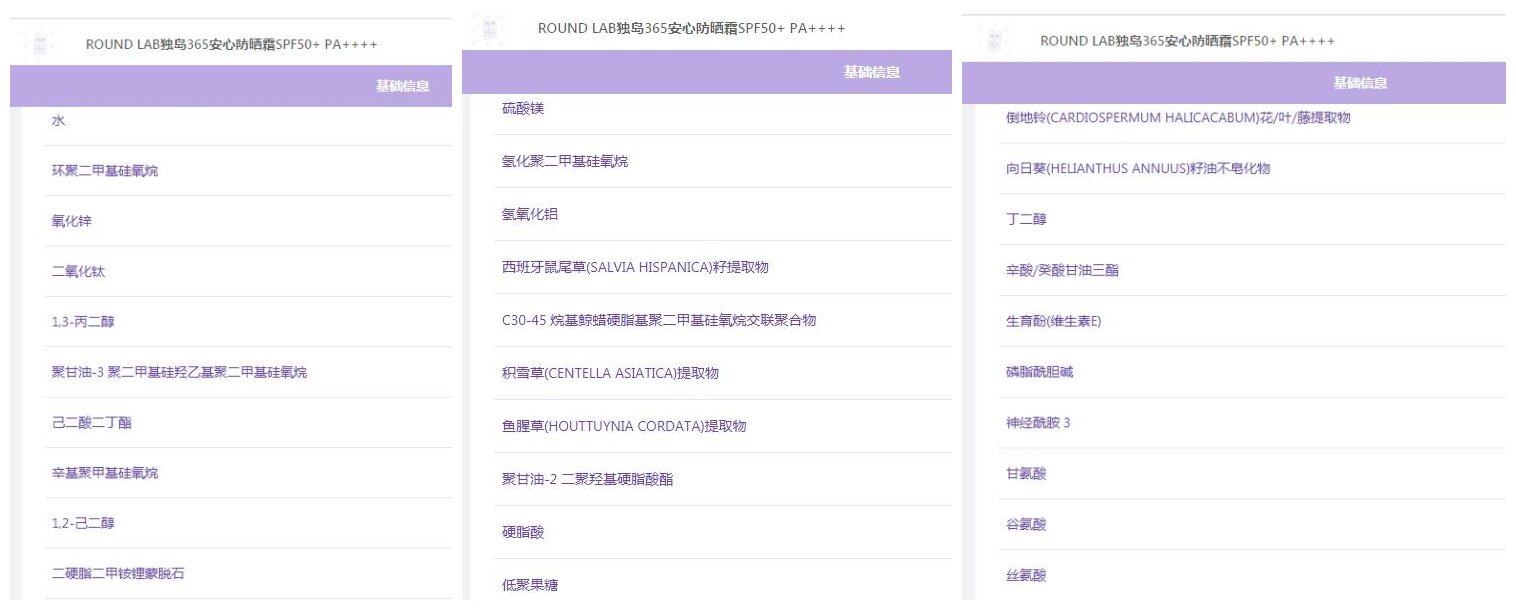Viewport: 1516px width, 610px height.
Task: Click the ingredient 聚甘油-2 二聚羟基硬脂酸酯
Action: [588, 479]
